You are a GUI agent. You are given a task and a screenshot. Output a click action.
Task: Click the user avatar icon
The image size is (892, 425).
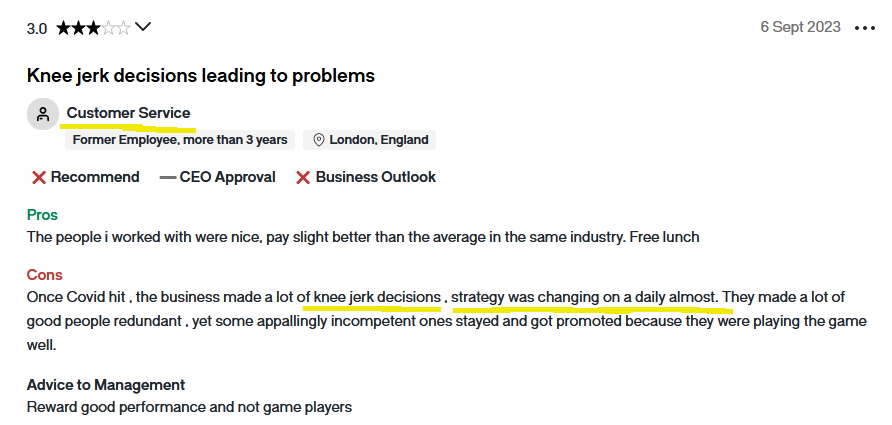(x=42, y=114)
